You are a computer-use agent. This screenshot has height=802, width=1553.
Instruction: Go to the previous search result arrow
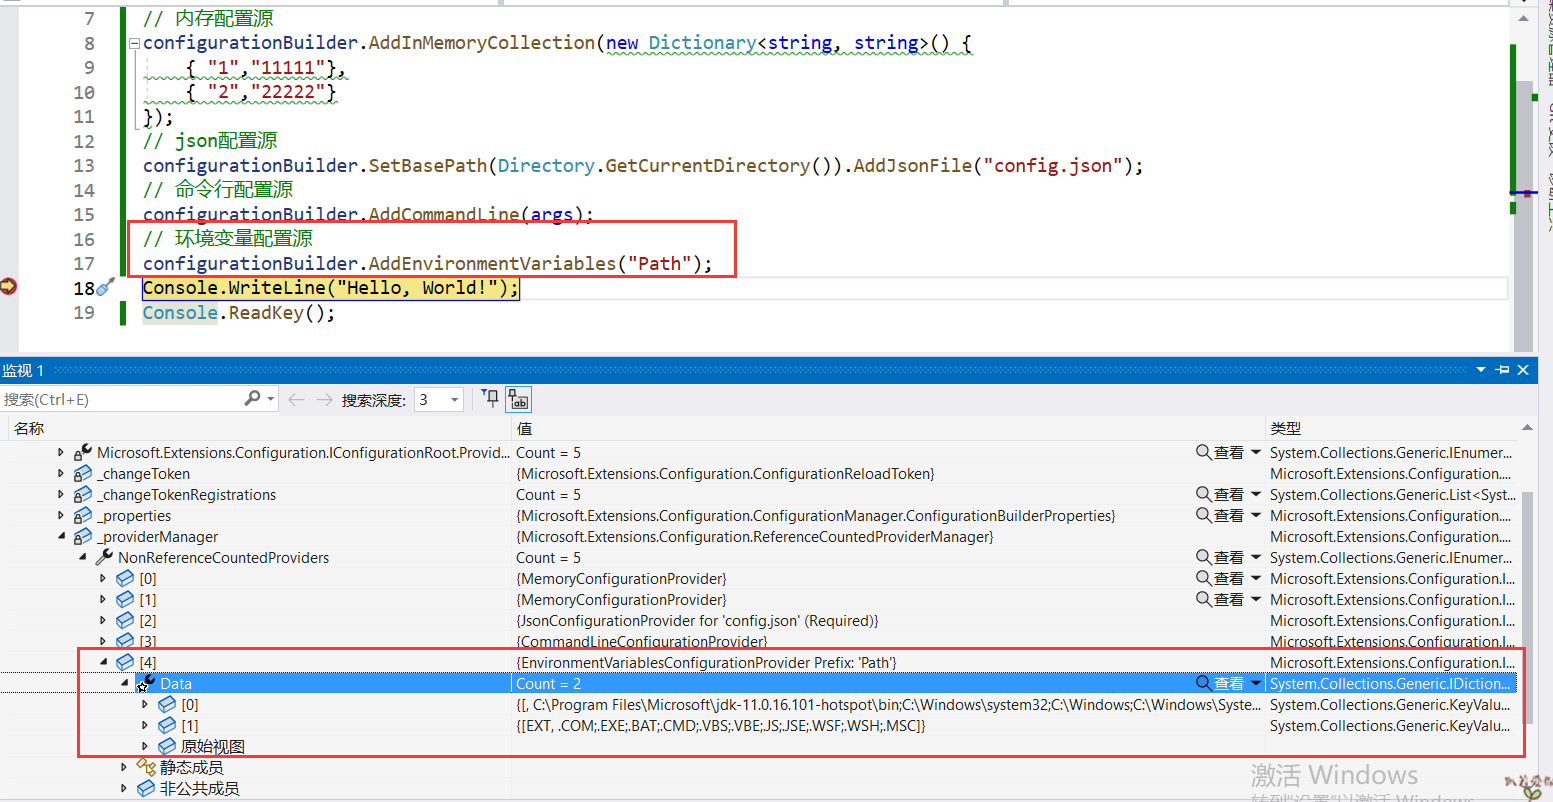click(x=296, y=400)
